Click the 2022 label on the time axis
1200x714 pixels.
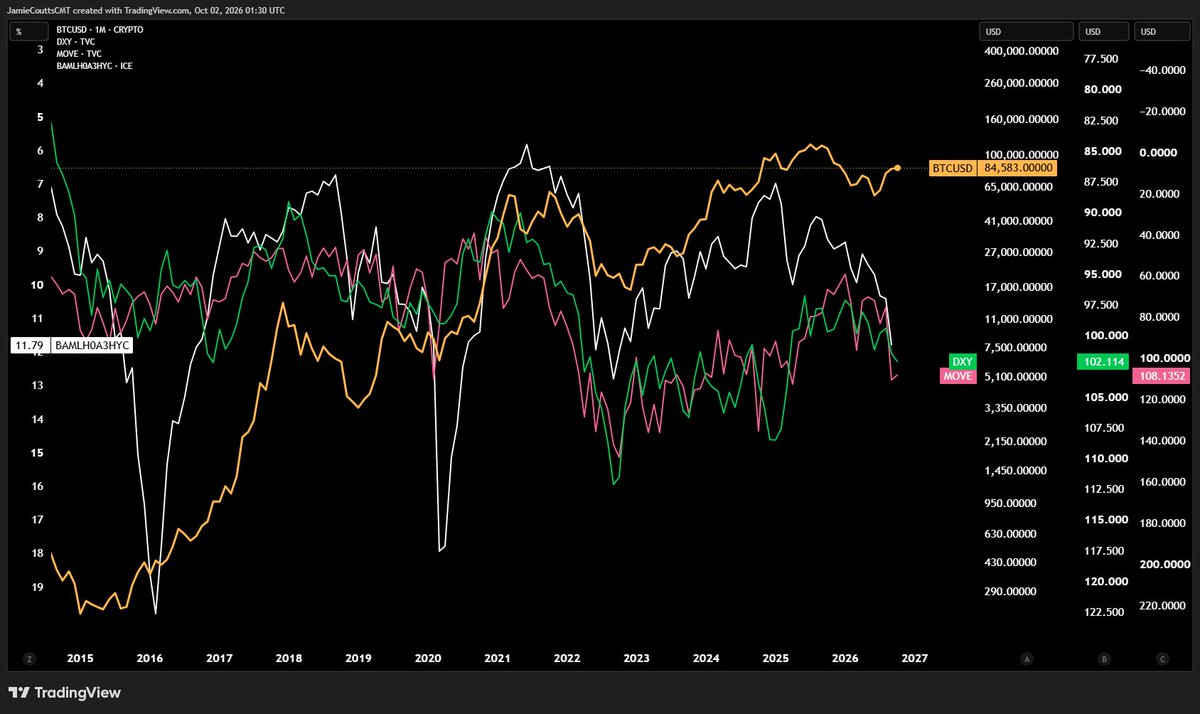pos(567,658)
